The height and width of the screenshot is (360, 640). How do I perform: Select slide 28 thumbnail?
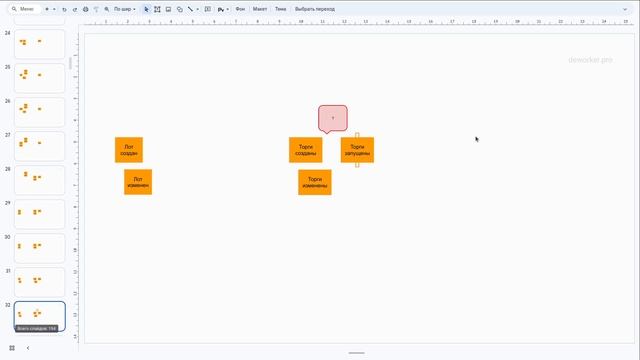pyautogui.click(x=40, y=180)
